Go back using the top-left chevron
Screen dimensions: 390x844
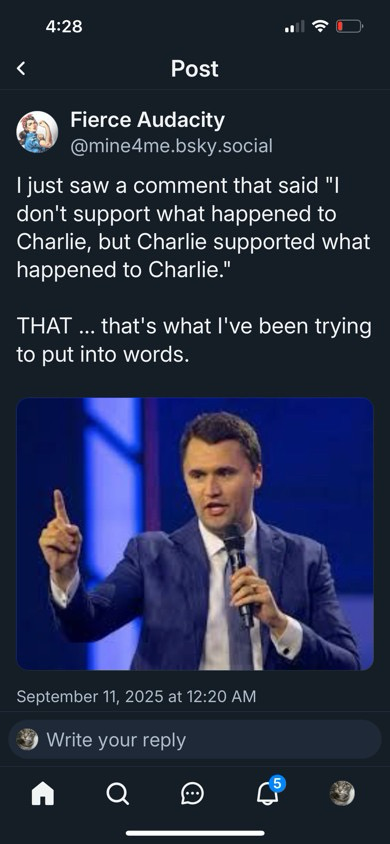point(21,68)
